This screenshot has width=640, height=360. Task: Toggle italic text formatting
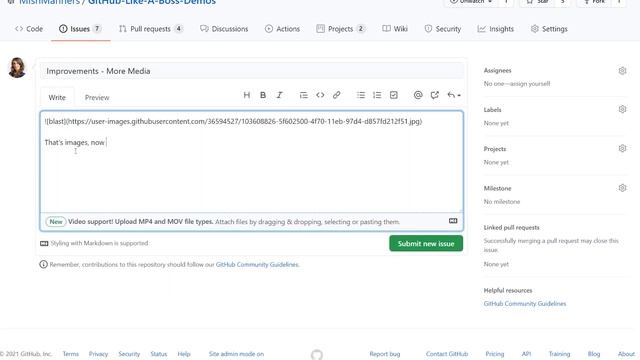click(279, 95)
